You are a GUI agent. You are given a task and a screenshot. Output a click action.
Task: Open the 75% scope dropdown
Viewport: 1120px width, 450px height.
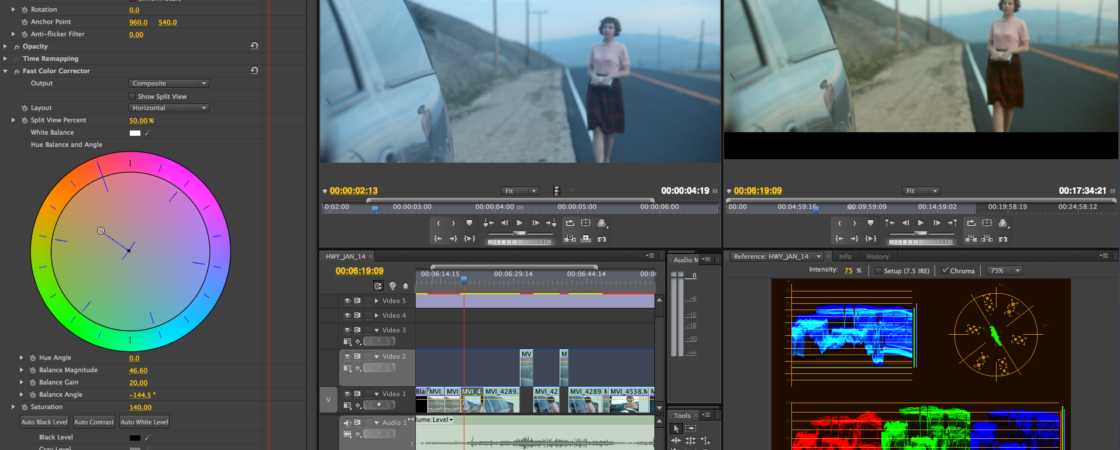click(x=1004, y=271)
